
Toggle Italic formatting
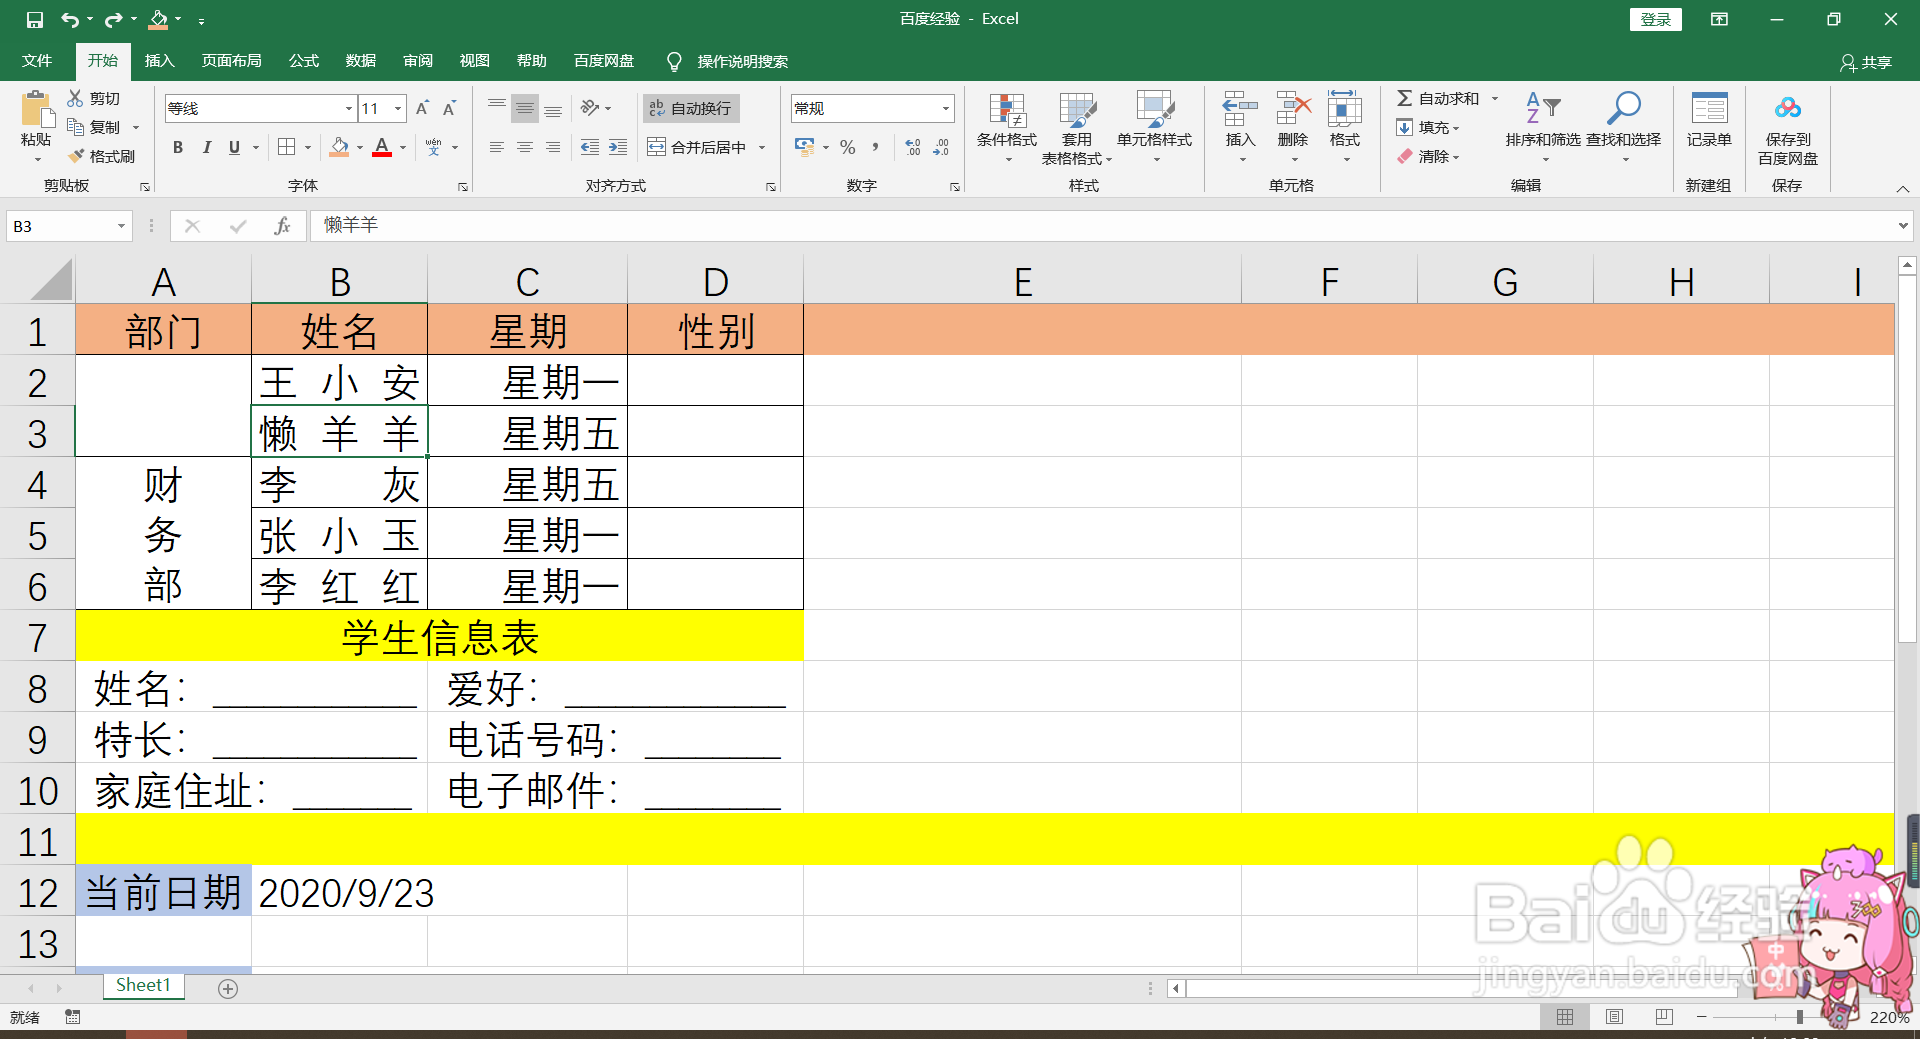(206, 147)
